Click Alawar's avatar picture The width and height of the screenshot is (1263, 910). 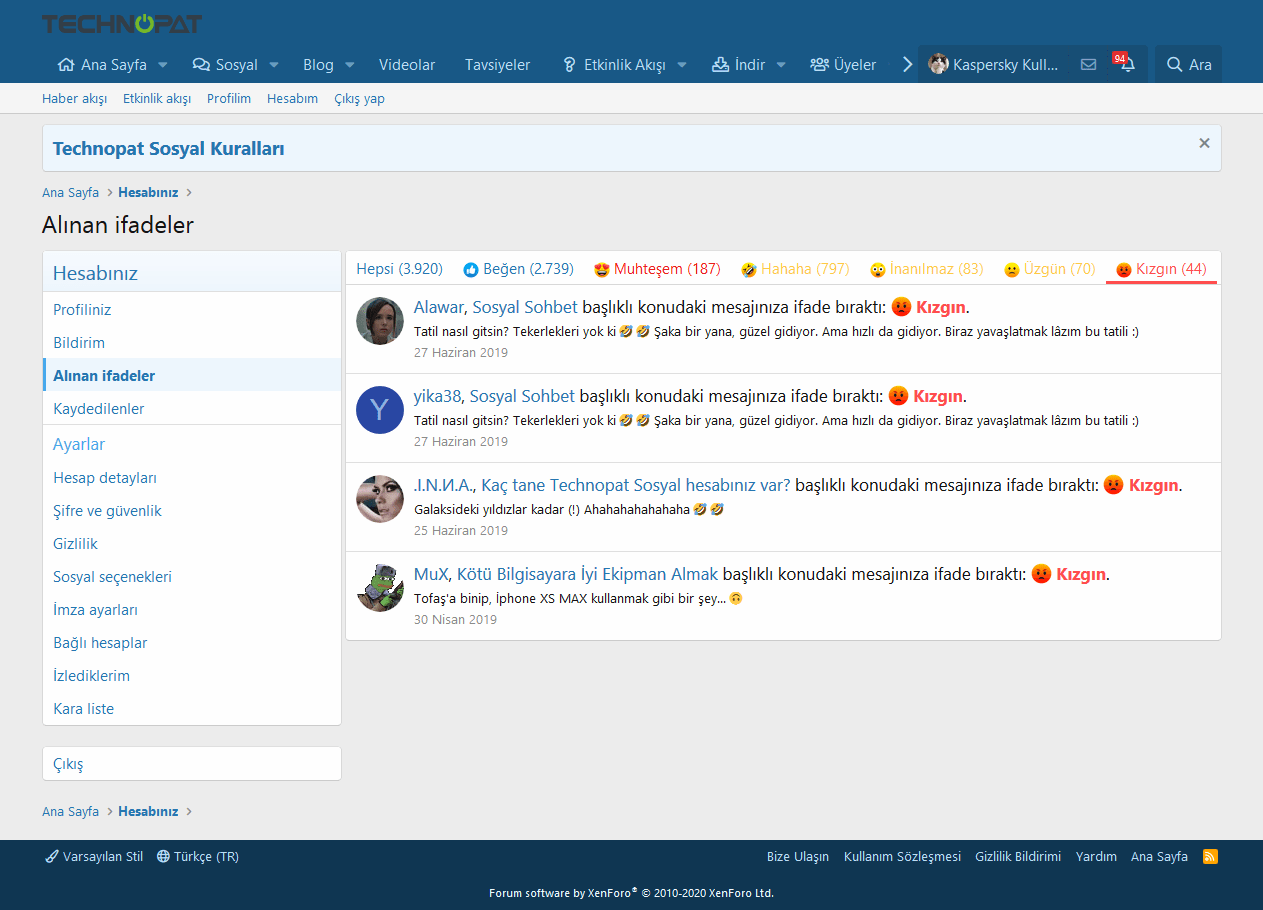(x=380, y=321)
